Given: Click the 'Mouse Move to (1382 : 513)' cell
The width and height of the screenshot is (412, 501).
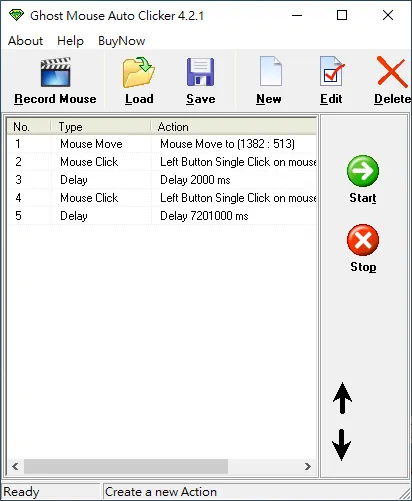Looking at the screenshot, I should coord(227,144).
